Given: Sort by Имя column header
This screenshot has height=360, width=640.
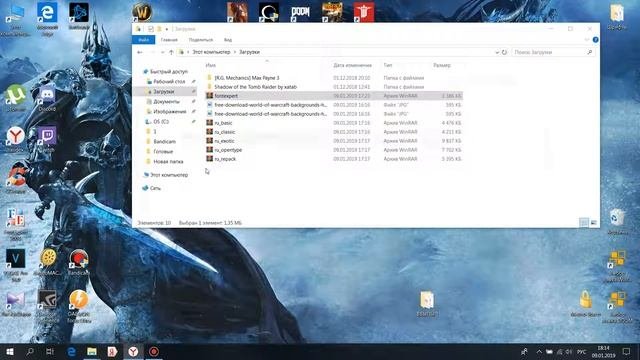Looking at the screenshot, I should click(211, 65).
